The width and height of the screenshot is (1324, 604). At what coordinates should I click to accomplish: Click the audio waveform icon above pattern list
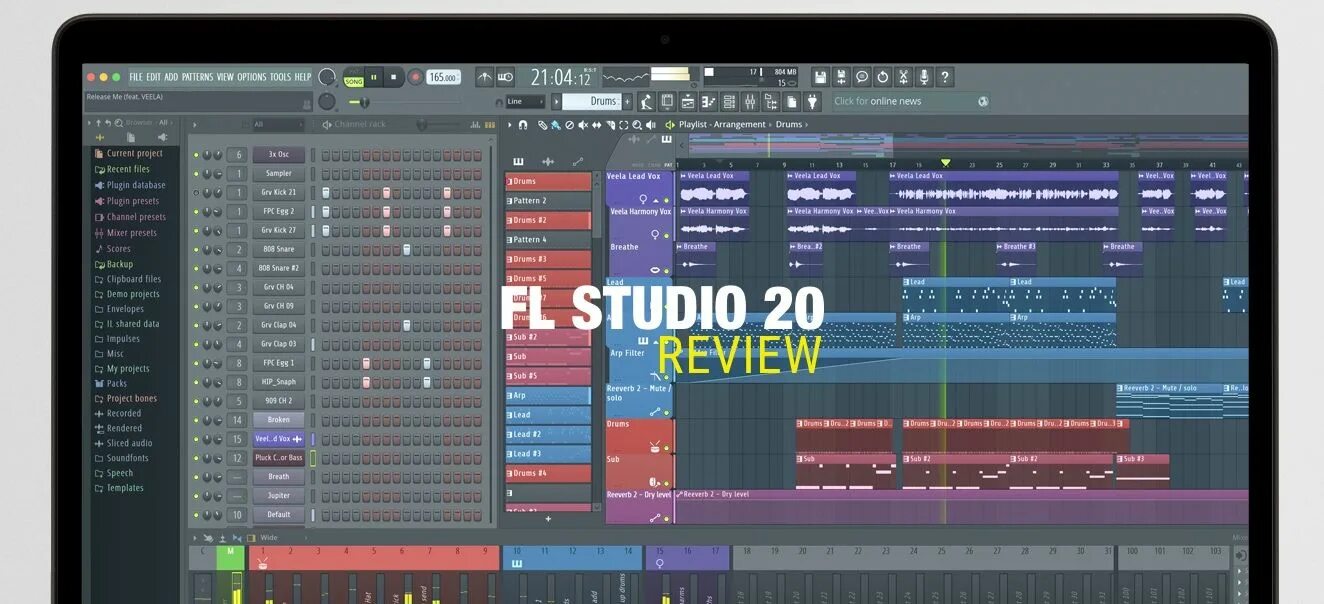548,161
